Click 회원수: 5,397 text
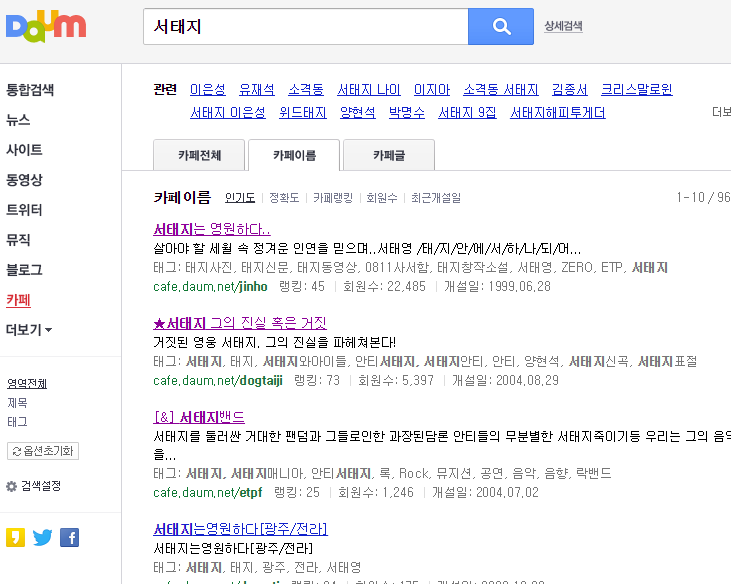 [395, 381]
